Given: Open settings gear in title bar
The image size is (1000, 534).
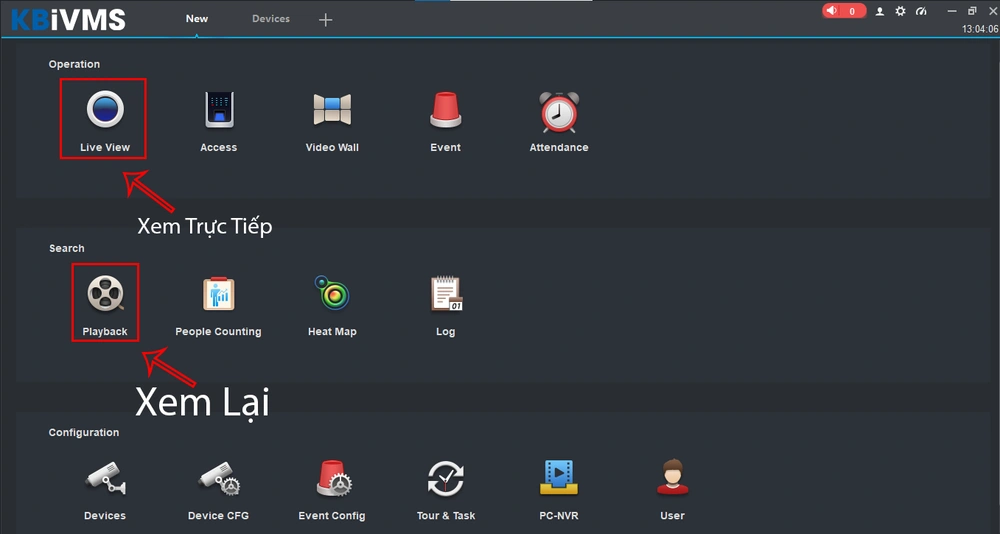Looking at the screenshot, I should point(900,11).
